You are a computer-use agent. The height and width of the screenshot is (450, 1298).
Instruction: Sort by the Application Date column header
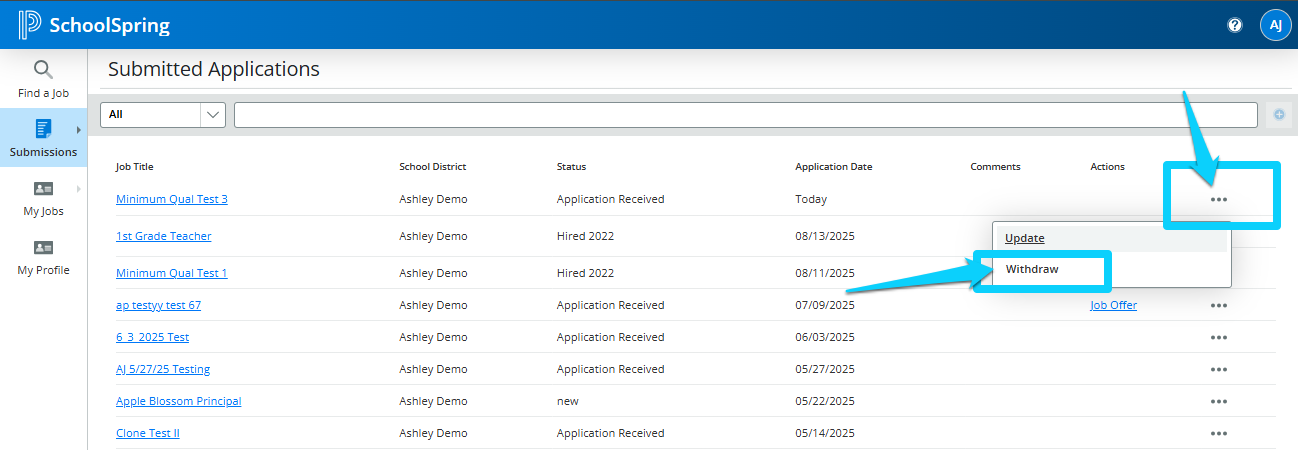tap(833, 167)
